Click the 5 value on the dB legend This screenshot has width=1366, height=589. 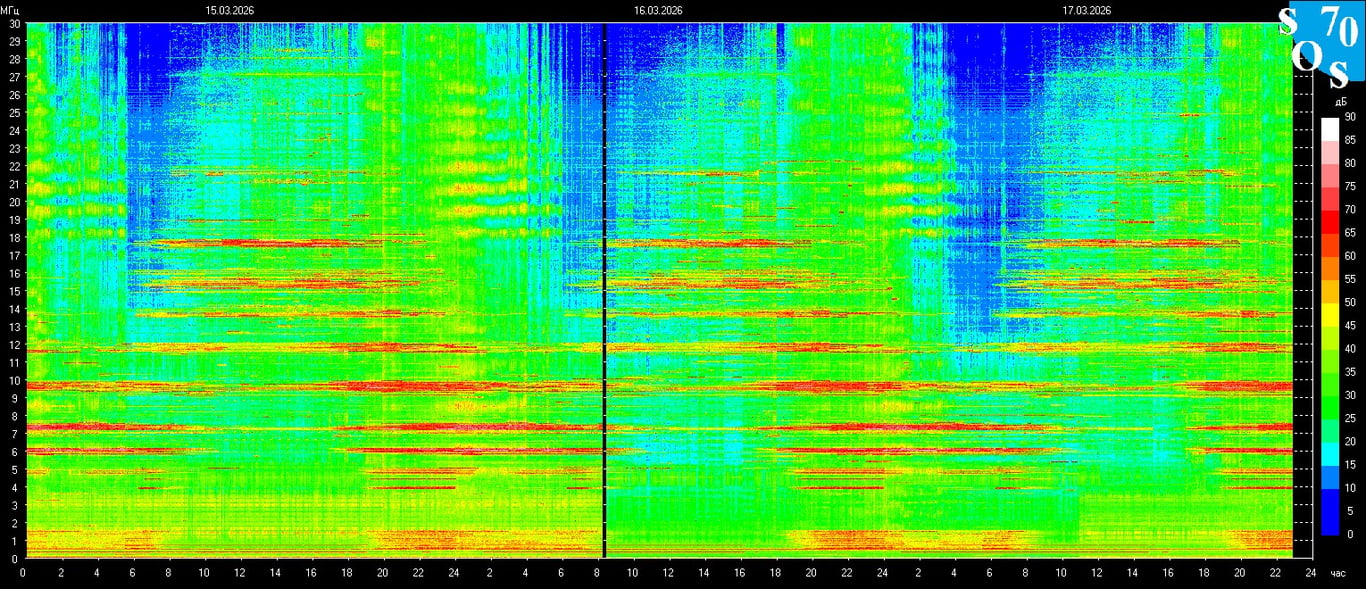[1349, 511]
